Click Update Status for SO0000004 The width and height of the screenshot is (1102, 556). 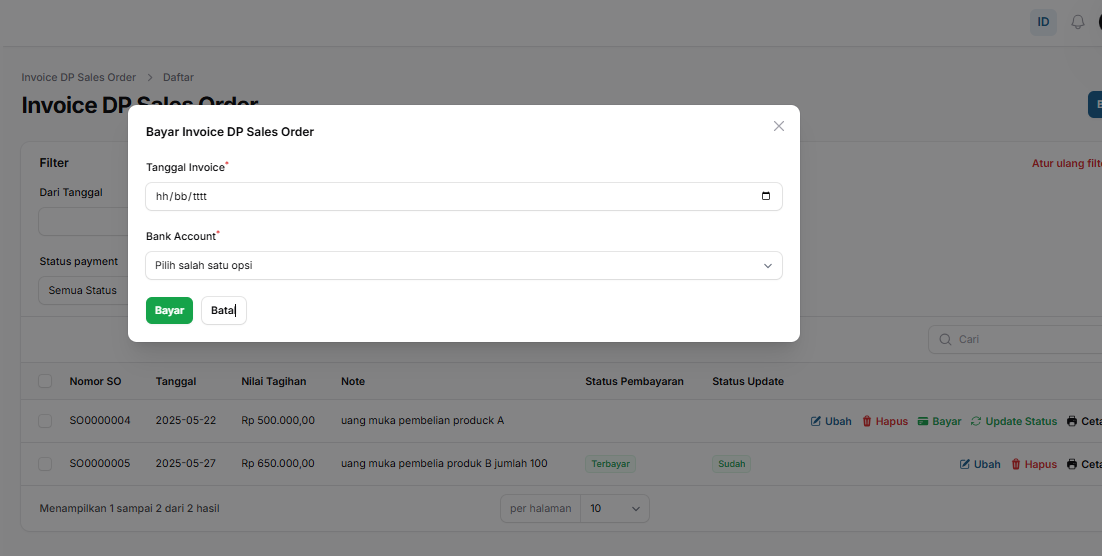pyautogui.click(x=1014, y=421)
